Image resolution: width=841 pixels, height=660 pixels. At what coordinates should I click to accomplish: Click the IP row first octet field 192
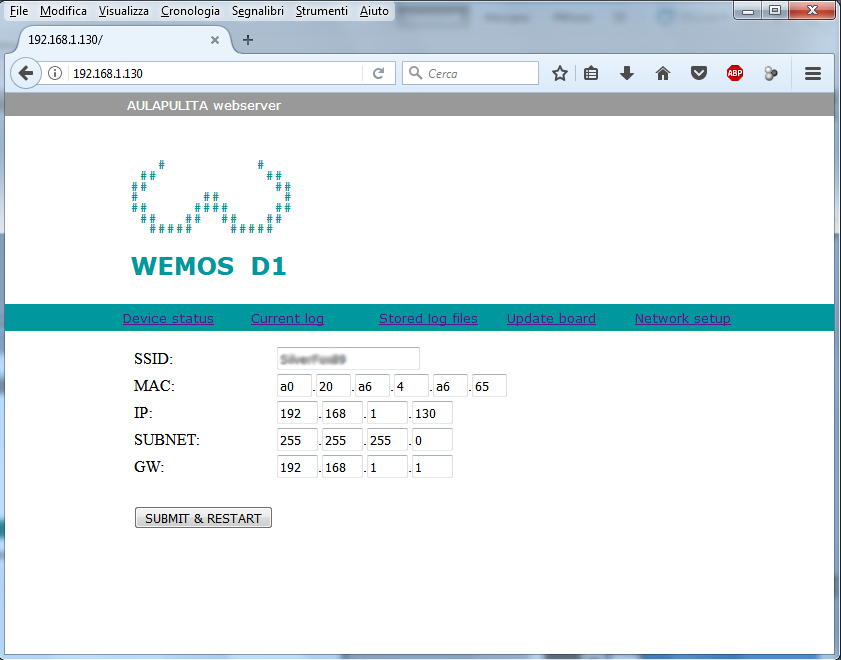click(298, 413)
